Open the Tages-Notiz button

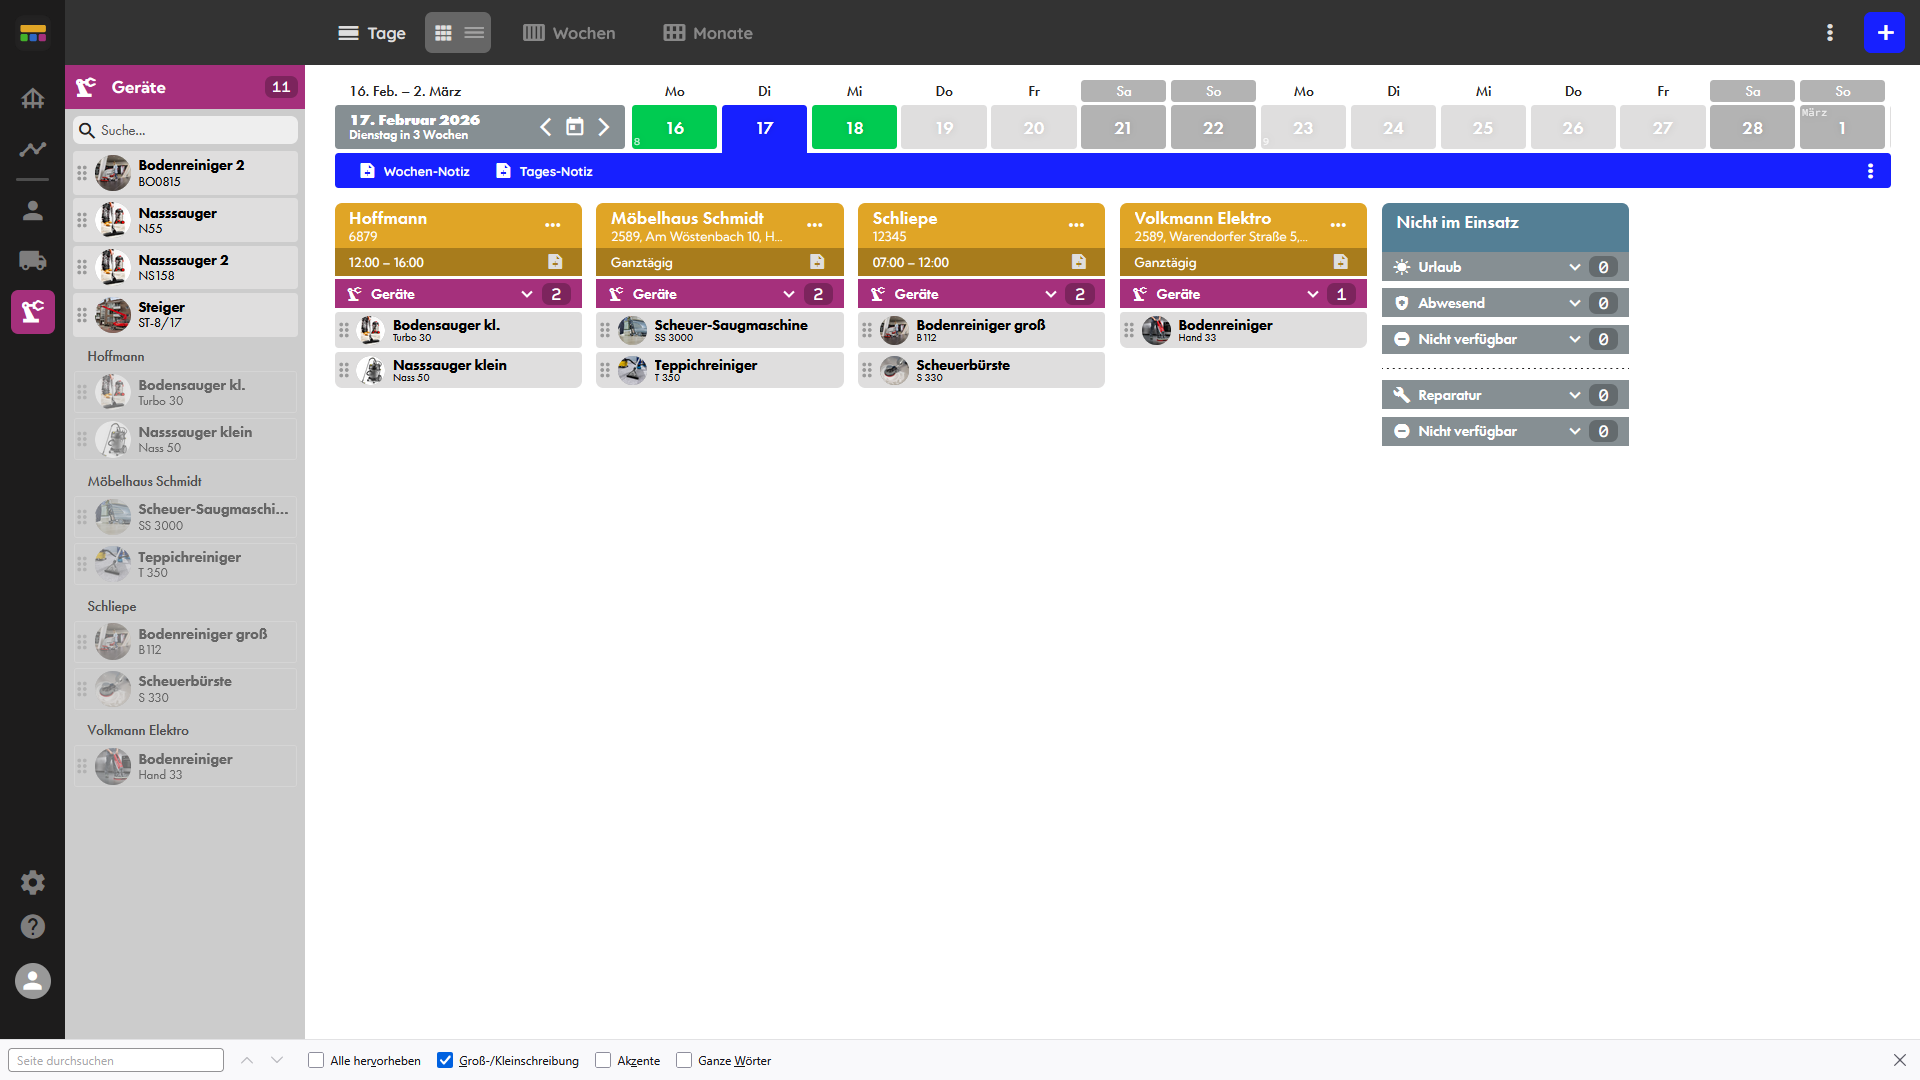[x=544, y=171]
